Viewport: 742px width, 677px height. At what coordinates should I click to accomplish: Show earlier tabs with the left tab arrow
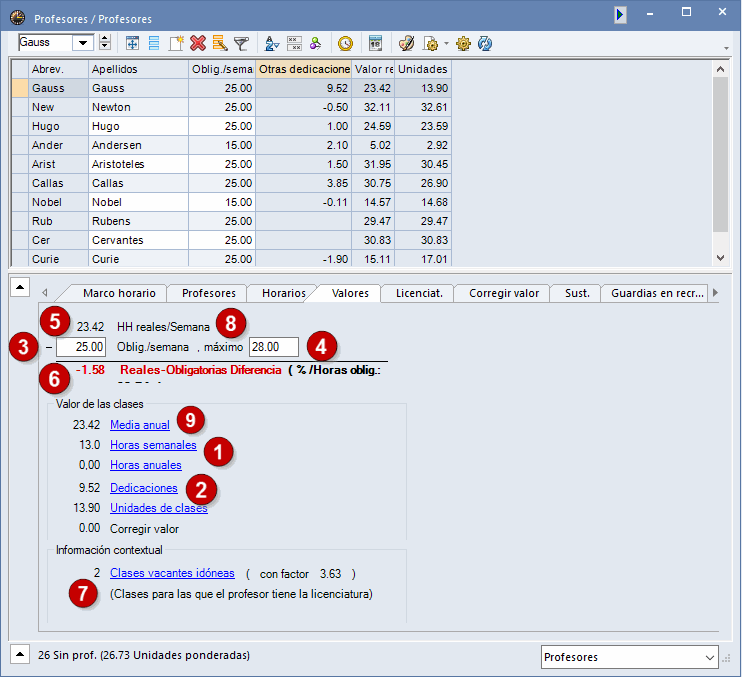point(45,293)
